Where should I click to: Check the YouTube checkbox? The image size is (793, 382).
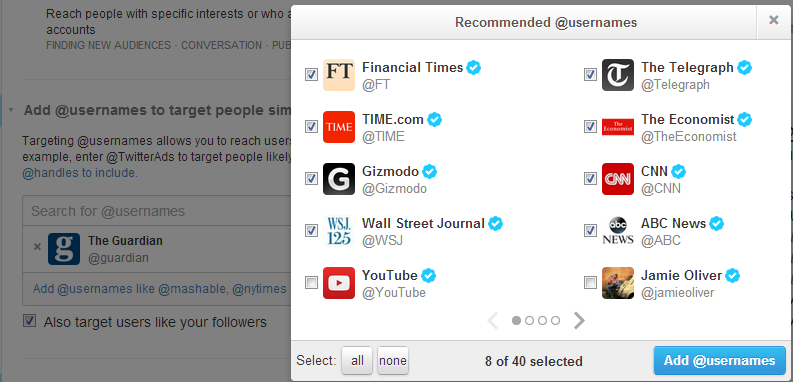click(x=312, y=282)
